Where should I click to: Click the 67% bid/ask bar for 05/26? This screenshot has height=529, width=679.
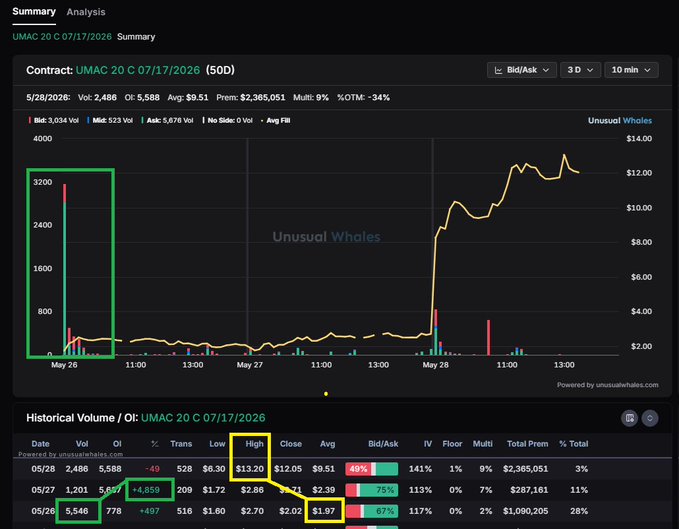[x=372, y=511]
